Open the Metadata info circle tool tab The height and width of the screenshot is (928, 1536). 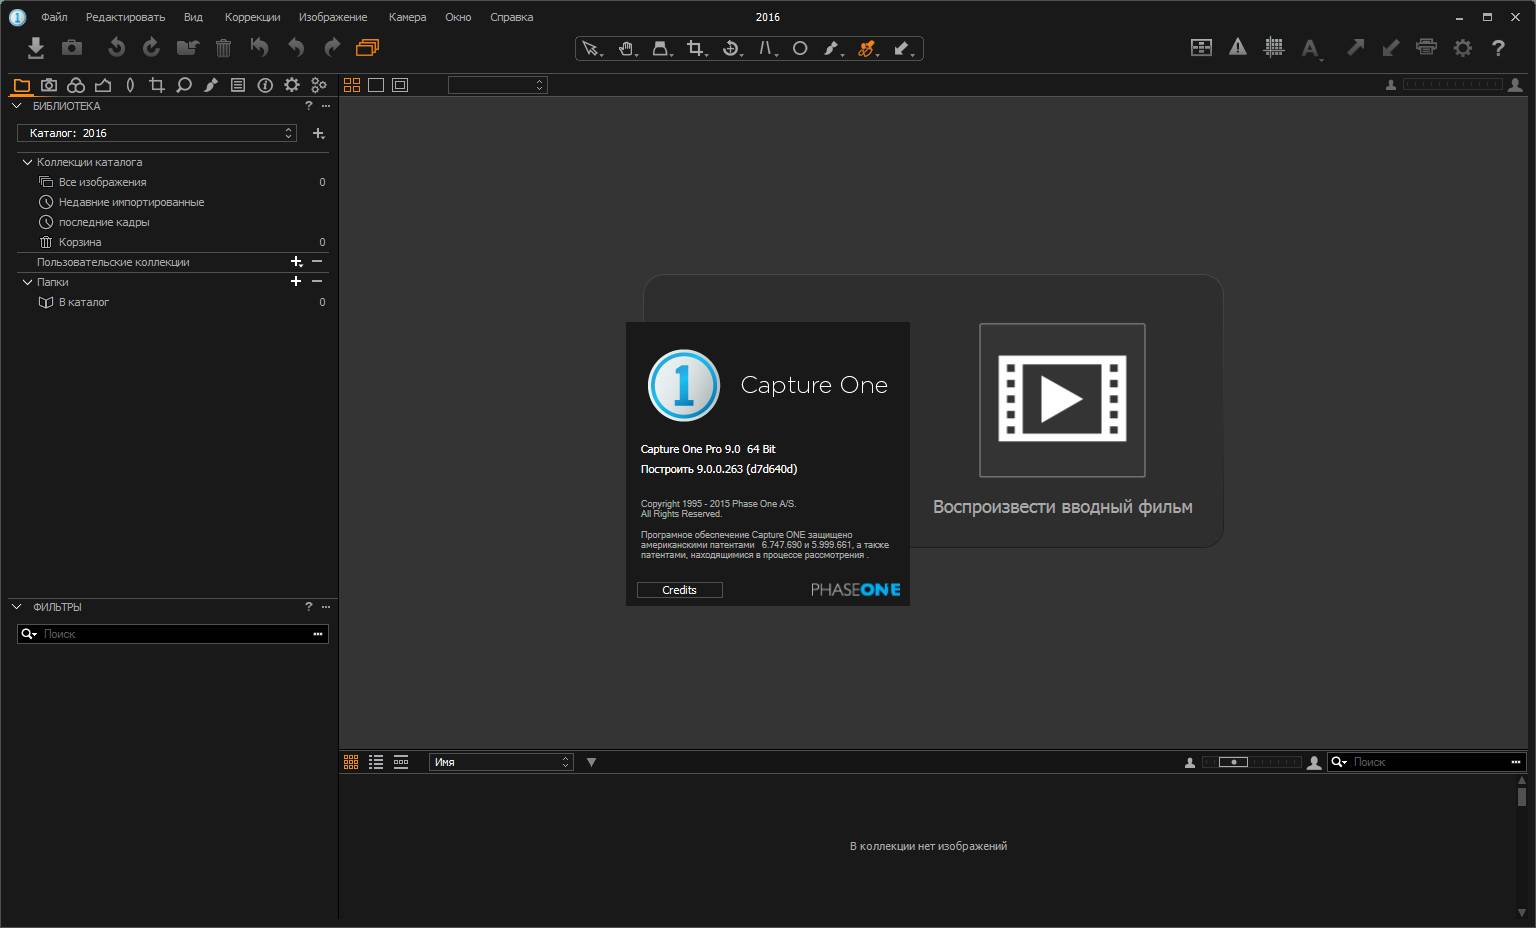point(265,85)
